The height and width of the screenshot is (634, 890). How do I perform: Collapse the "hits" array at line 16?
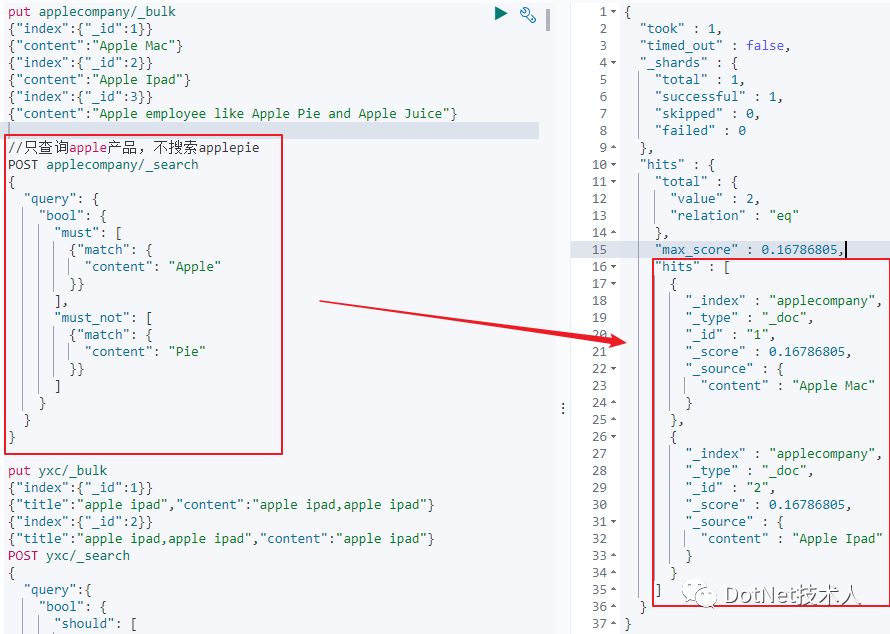614,267
